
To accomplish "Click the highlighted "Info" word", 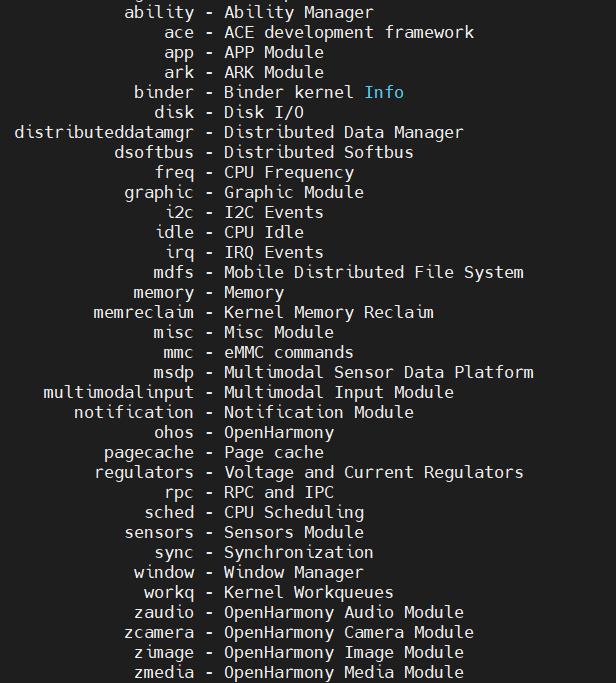I will (x=384, y=92).
